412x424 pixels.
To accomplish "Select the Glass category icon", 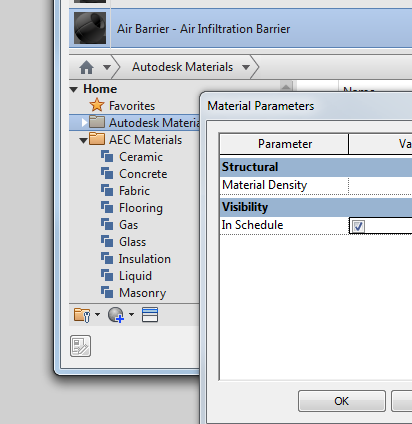I will 107,241.
